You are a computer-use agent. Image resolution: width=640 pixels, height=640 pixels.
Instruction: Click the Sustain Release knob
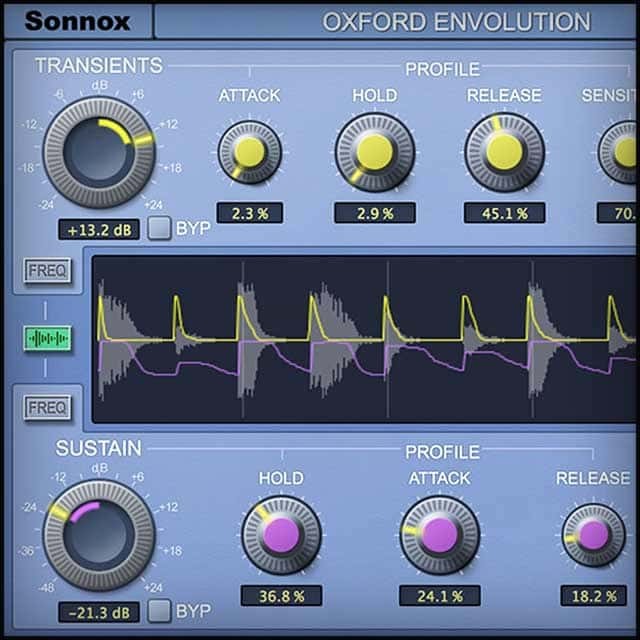[593, 534]
